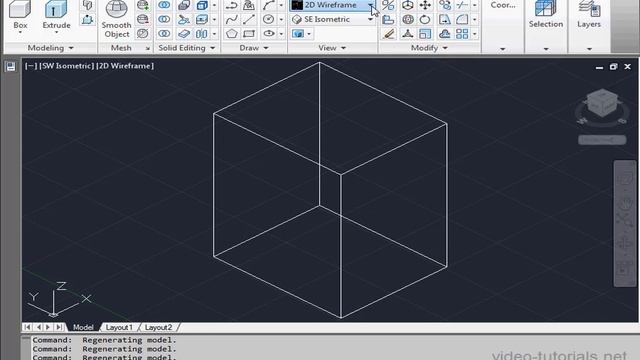
Task: Select the Circle draw tool
Action: 268,19
